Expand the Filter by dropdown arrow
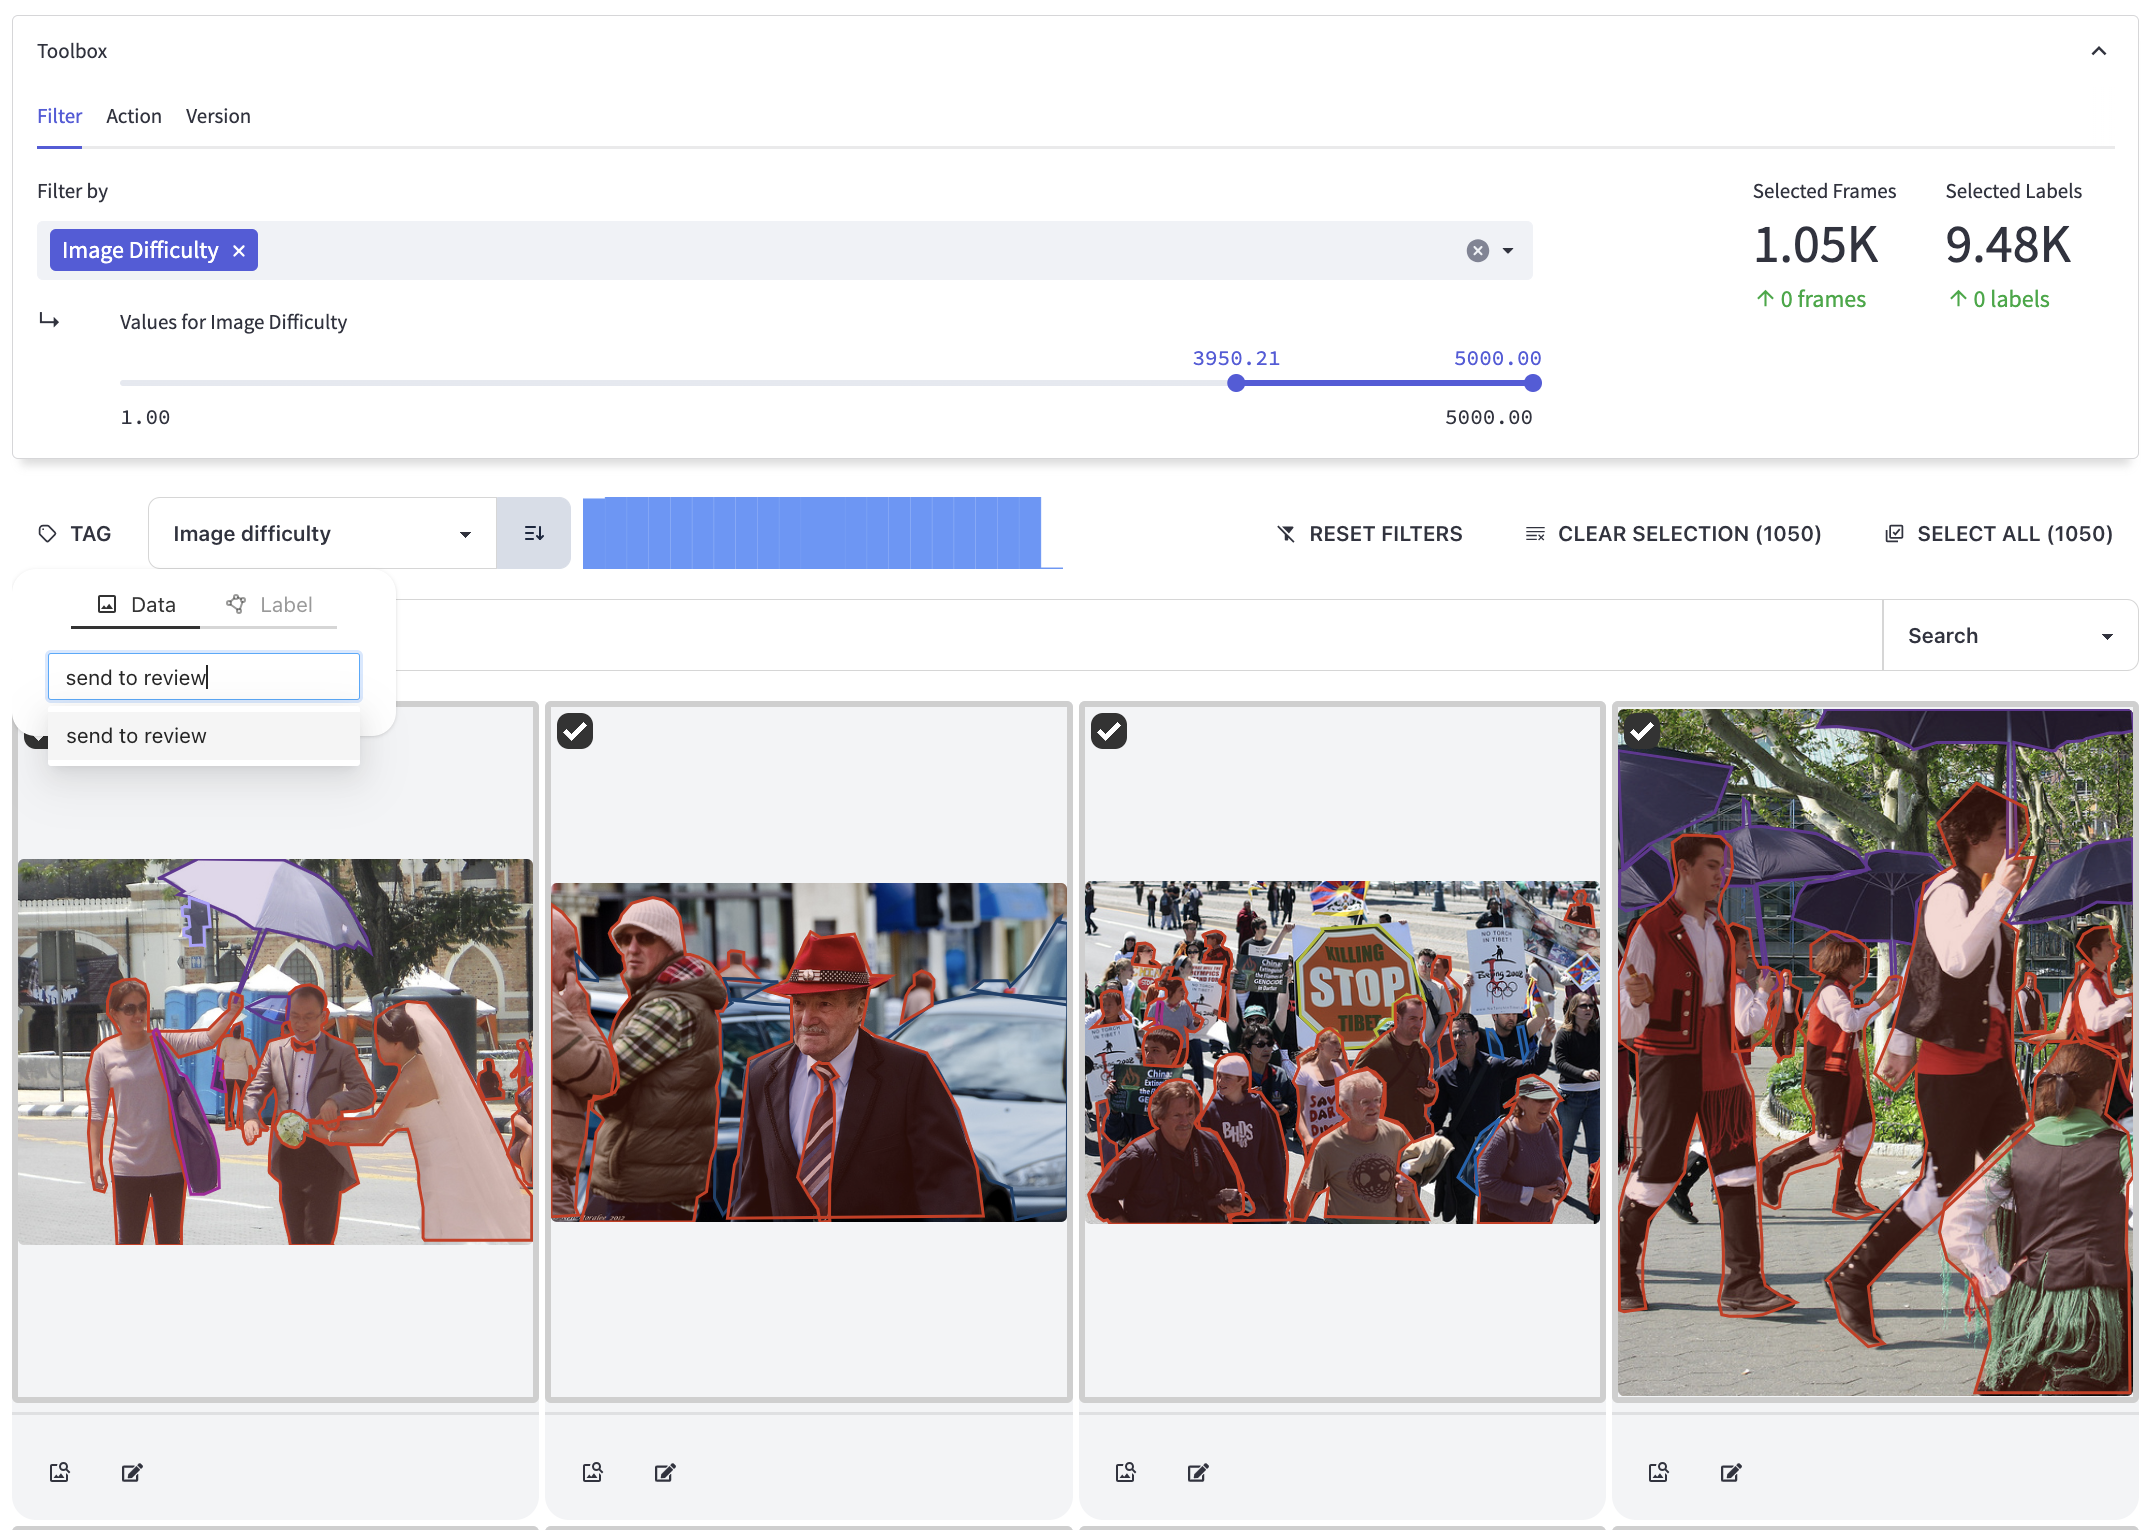Image resolution: width=2154 pixels, height=1530 pixels. point(1508,251)
